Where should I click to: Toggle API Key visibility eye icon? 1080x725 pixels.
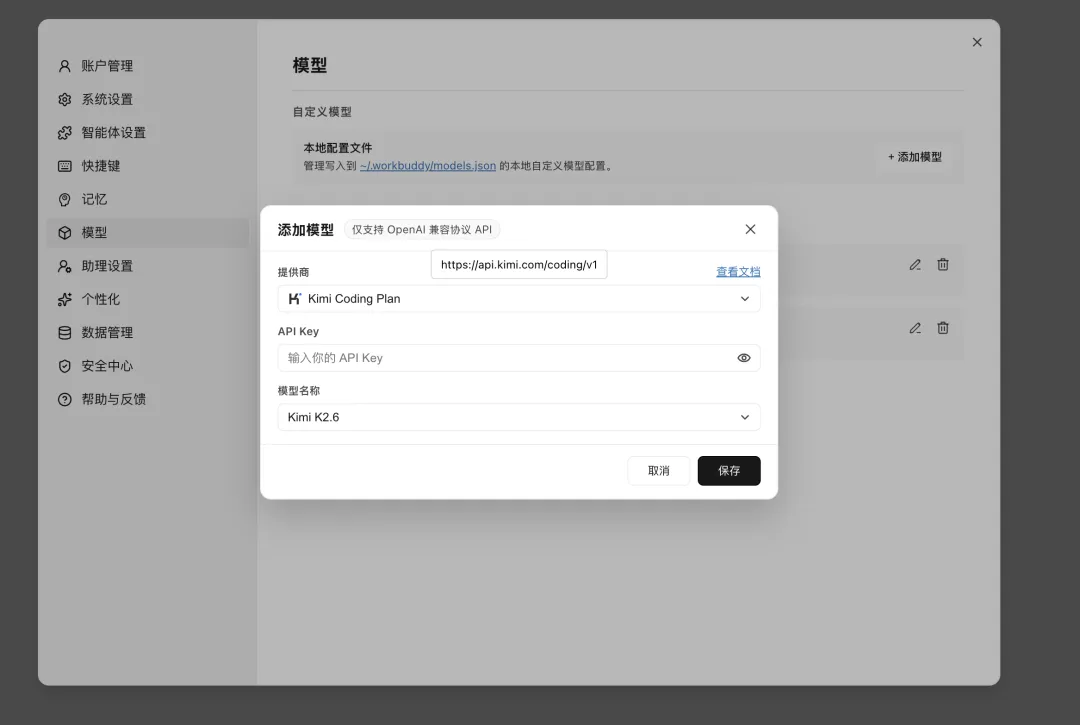point(744,358)
